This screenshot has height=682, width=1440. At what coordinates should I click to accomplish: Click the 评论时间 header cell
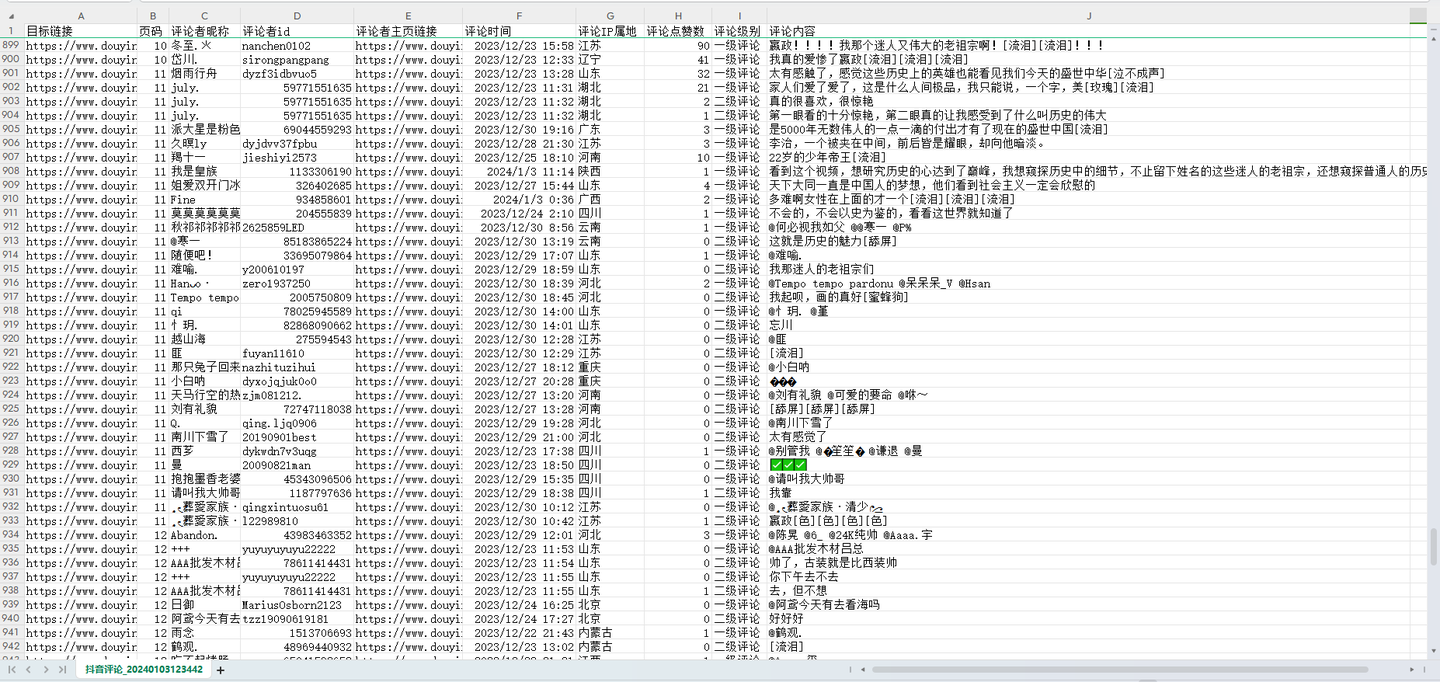pyautogui.click(x=519, y=31)
